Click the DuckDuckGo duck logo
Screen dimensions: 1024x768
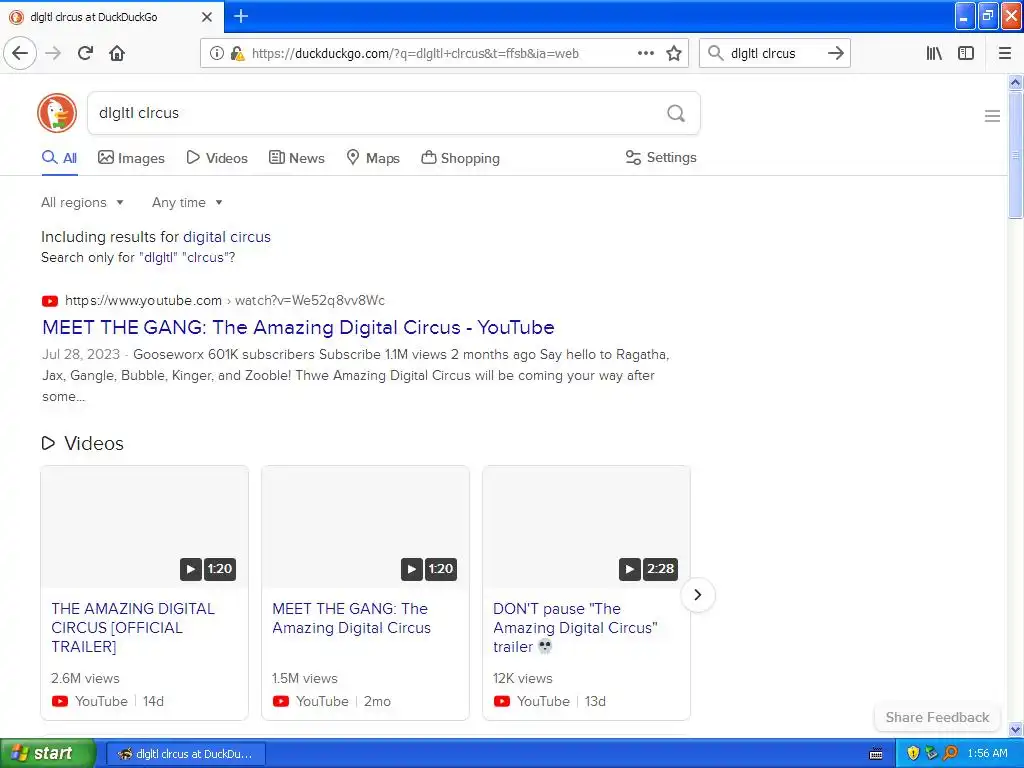tap(57, 113)
